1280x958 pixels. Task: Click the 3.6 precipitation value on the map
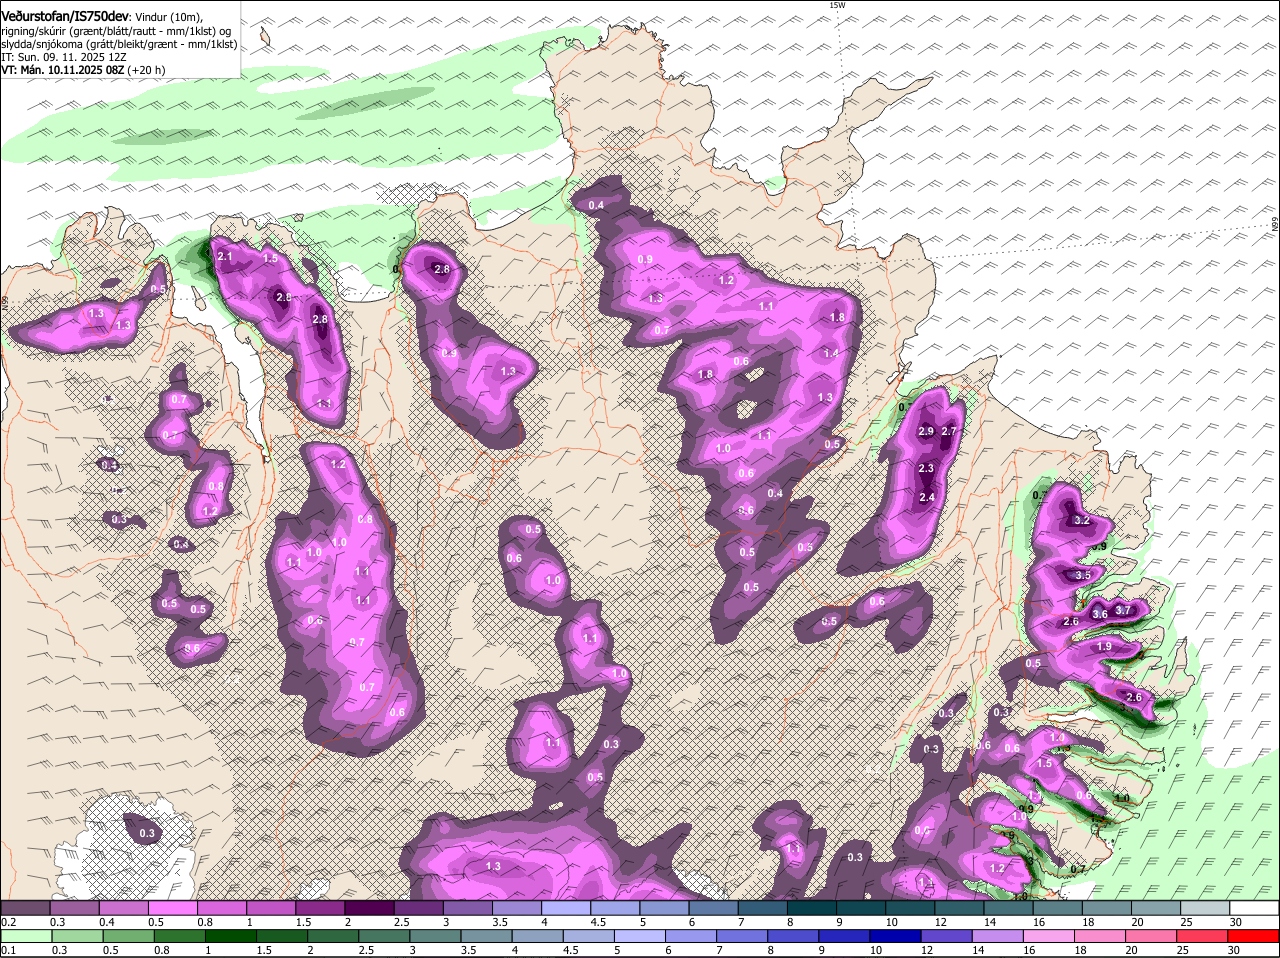(x=1100, y=614)
